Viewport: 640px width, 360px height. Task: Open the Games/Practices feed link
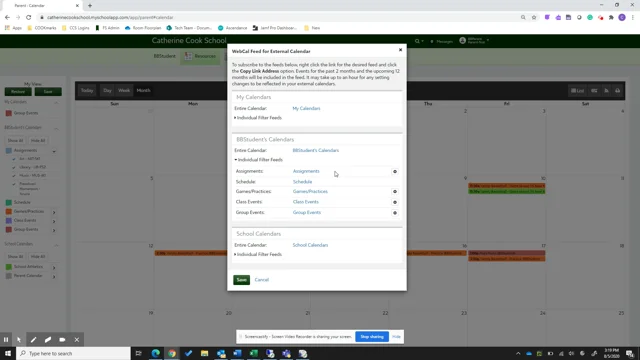pos(310,191)
